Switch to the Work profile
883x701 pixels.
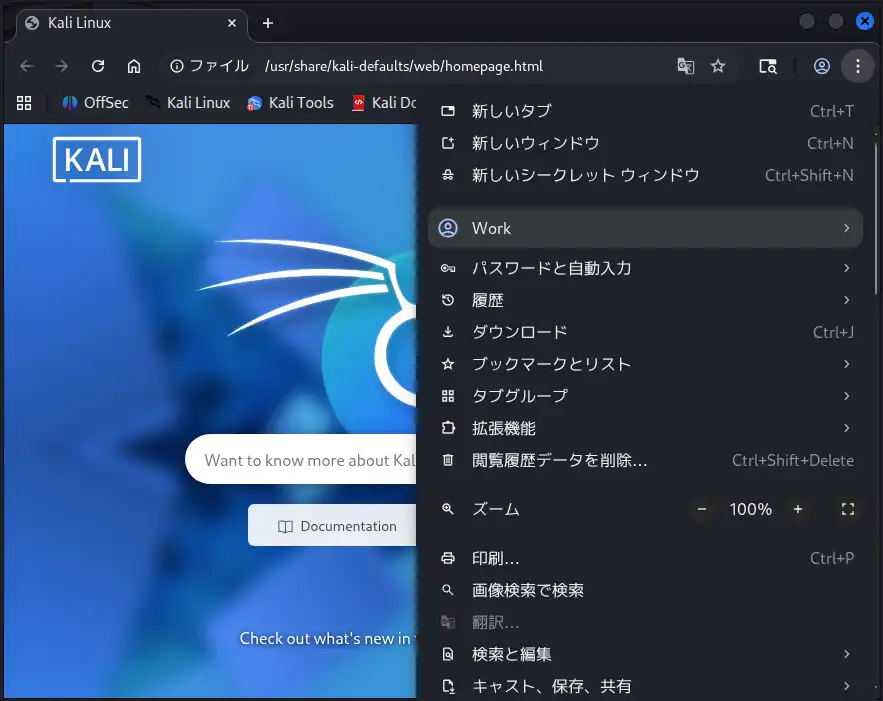click(x=645, y=228)
